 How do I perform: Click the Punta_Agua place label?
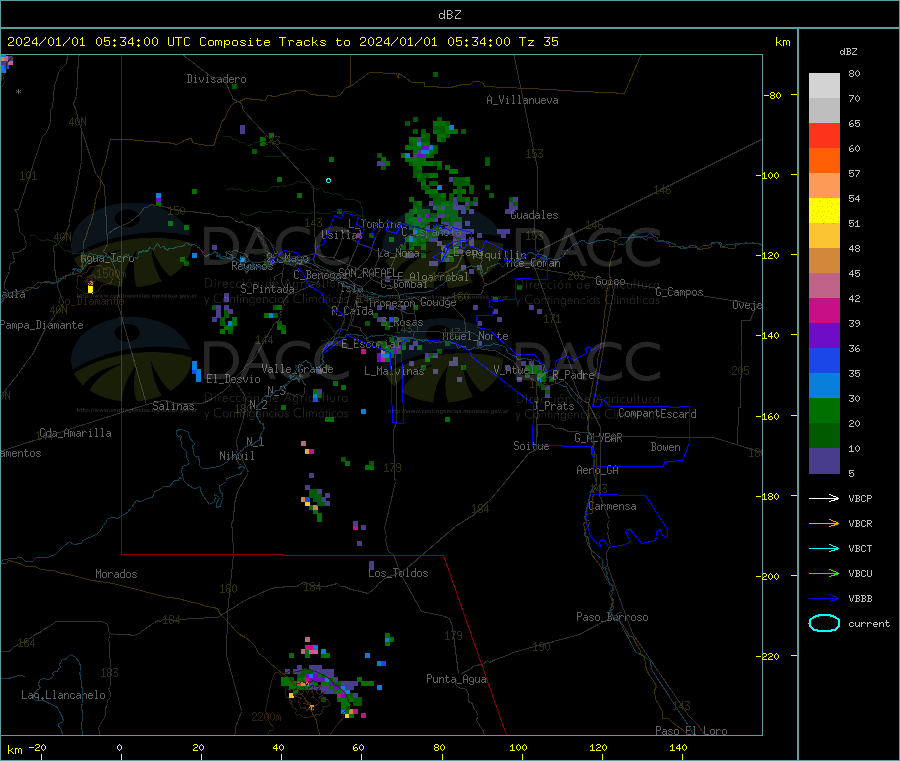coord(456,679)
